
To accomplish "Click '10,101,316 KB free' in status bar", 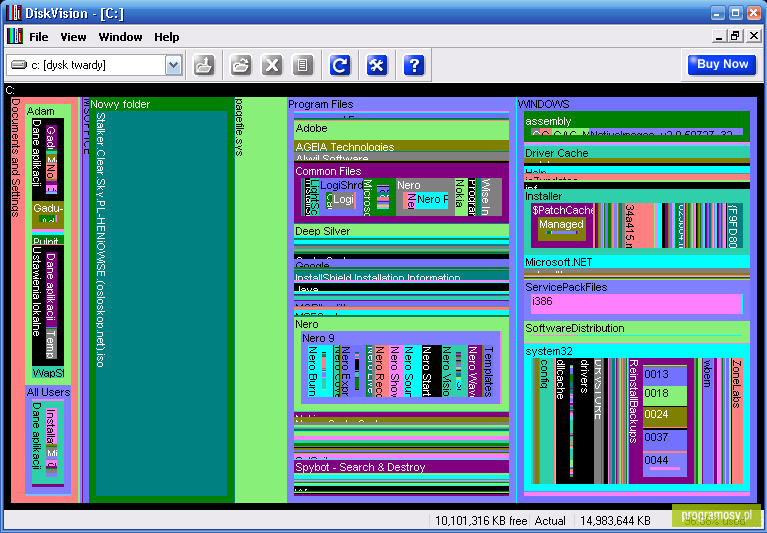I will click(x=481, y=521).
